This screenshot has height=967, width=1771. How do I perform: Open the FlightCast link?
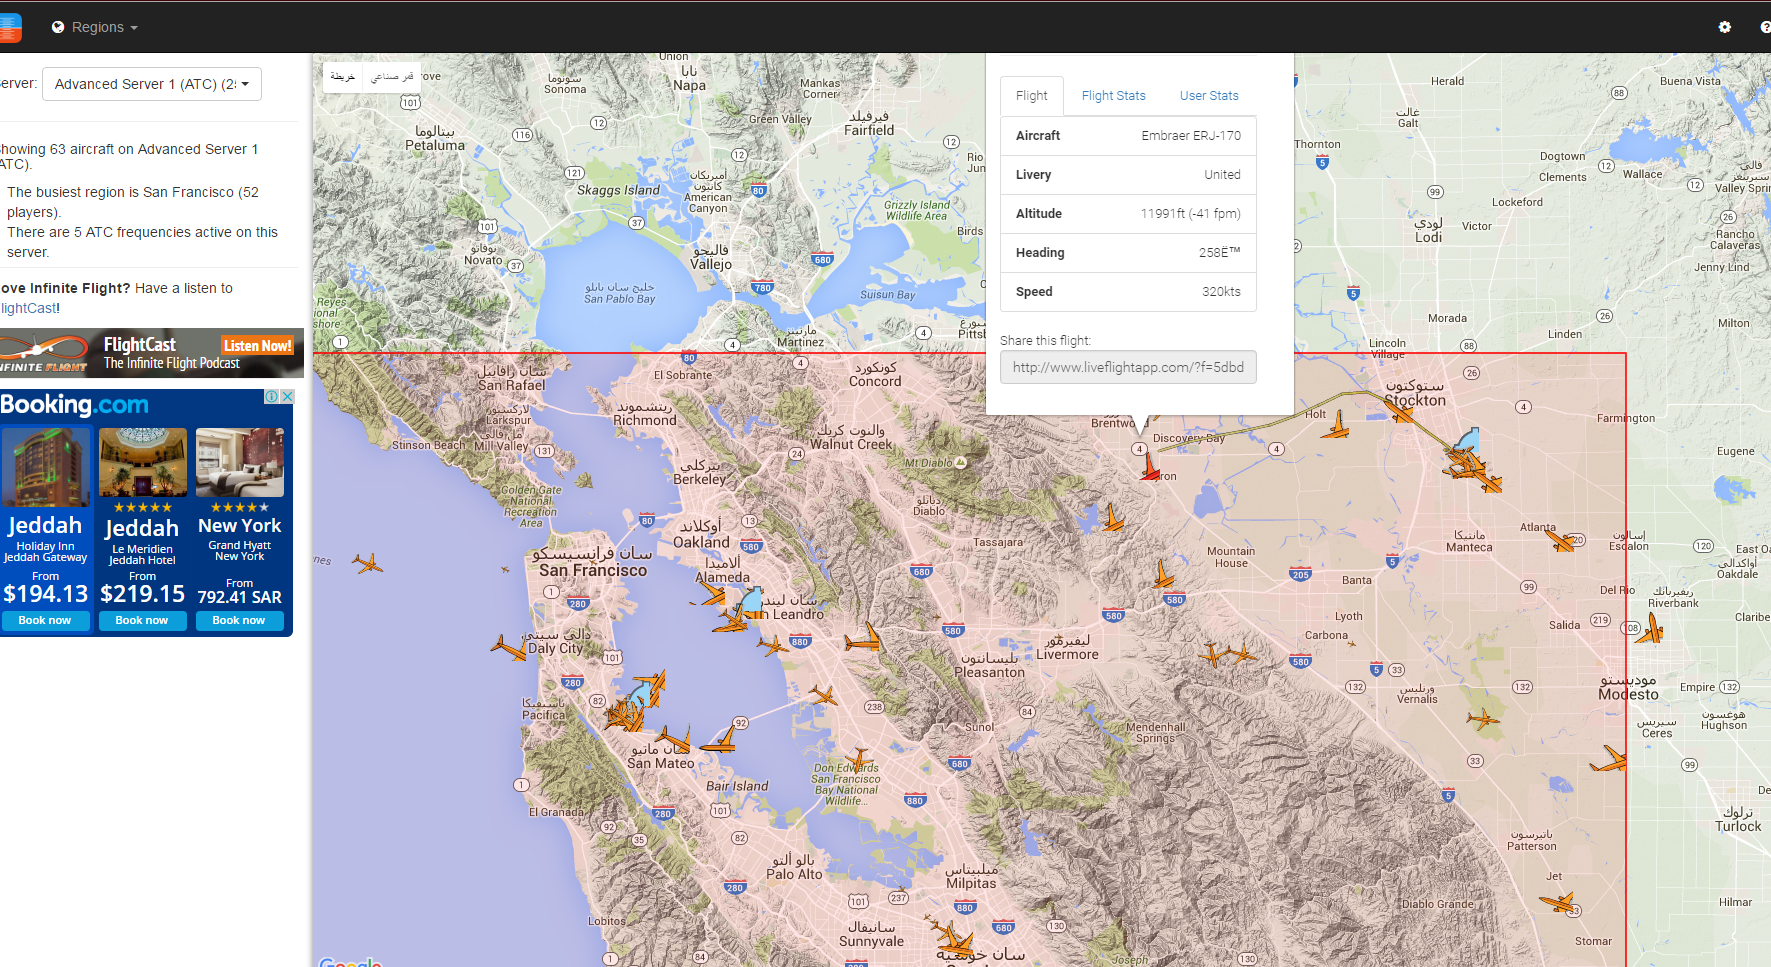[29, 308]
